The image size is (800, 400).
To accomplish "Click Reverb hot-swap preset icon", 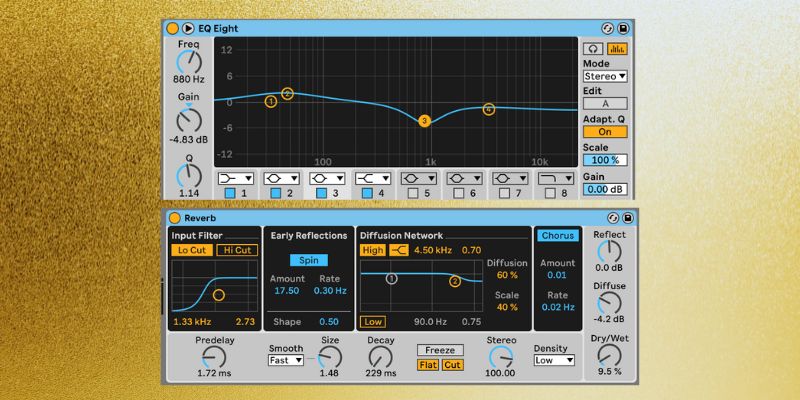I will click(x=613, y=218).
